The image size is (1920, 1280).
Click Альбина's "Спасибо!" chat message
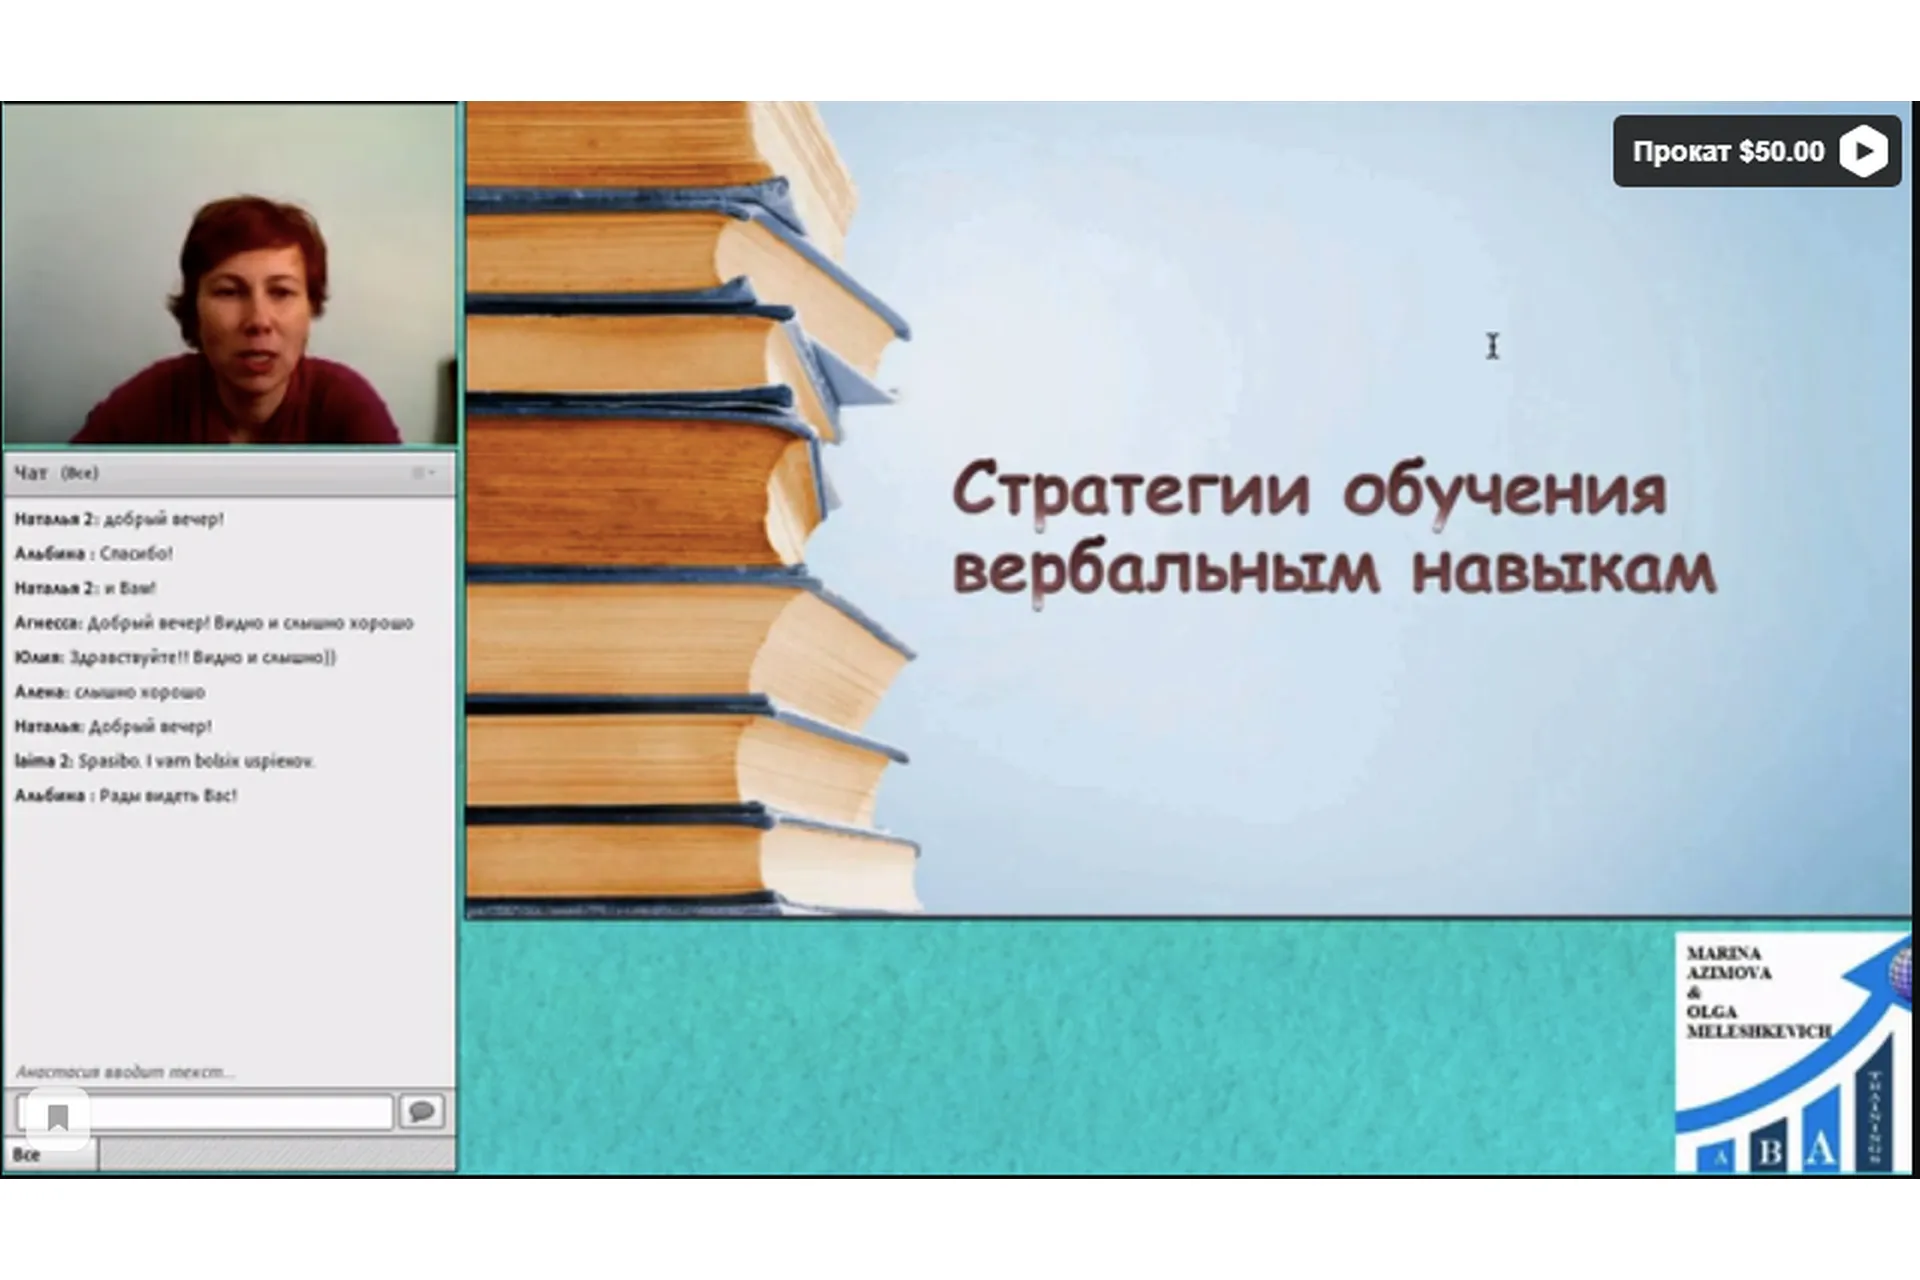click(94, 553)
